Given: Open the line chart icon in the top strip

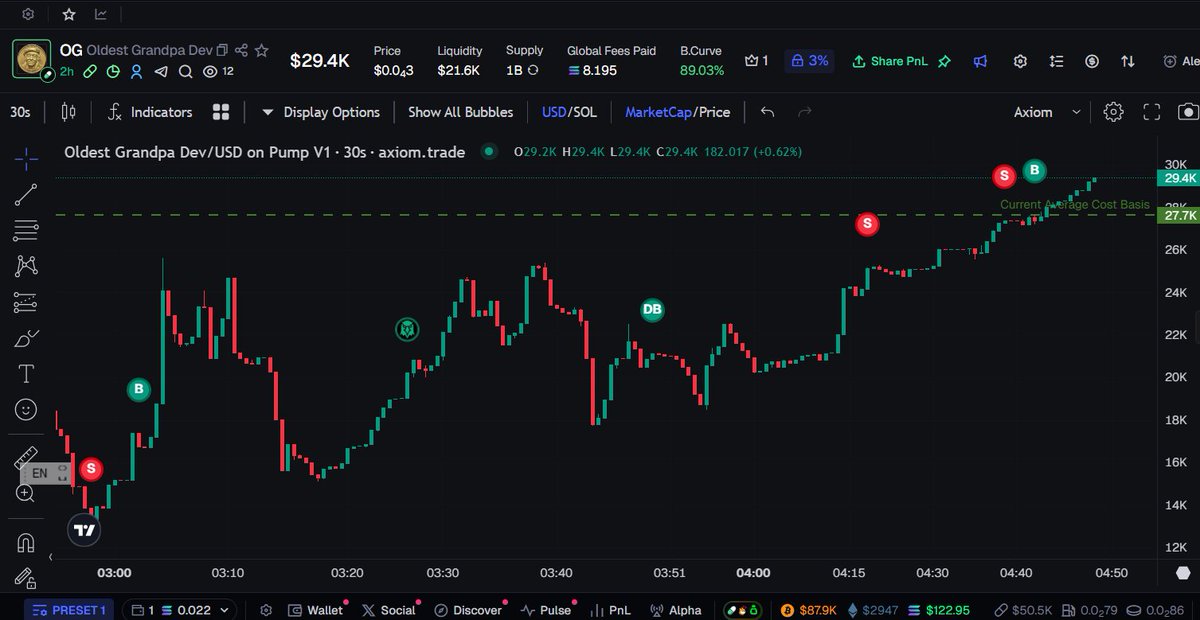Looking at the screenshot, I should (101, 14).
